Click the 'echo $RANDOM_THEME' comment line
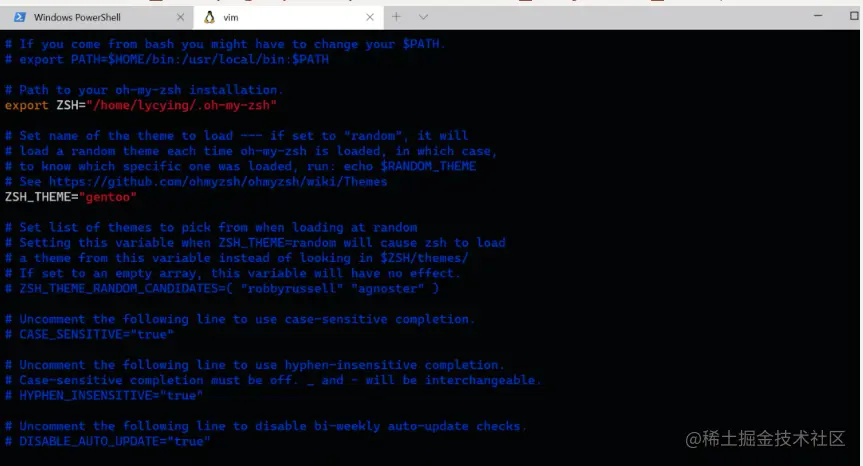Screen dimensions: 863x466 [241, 166]
